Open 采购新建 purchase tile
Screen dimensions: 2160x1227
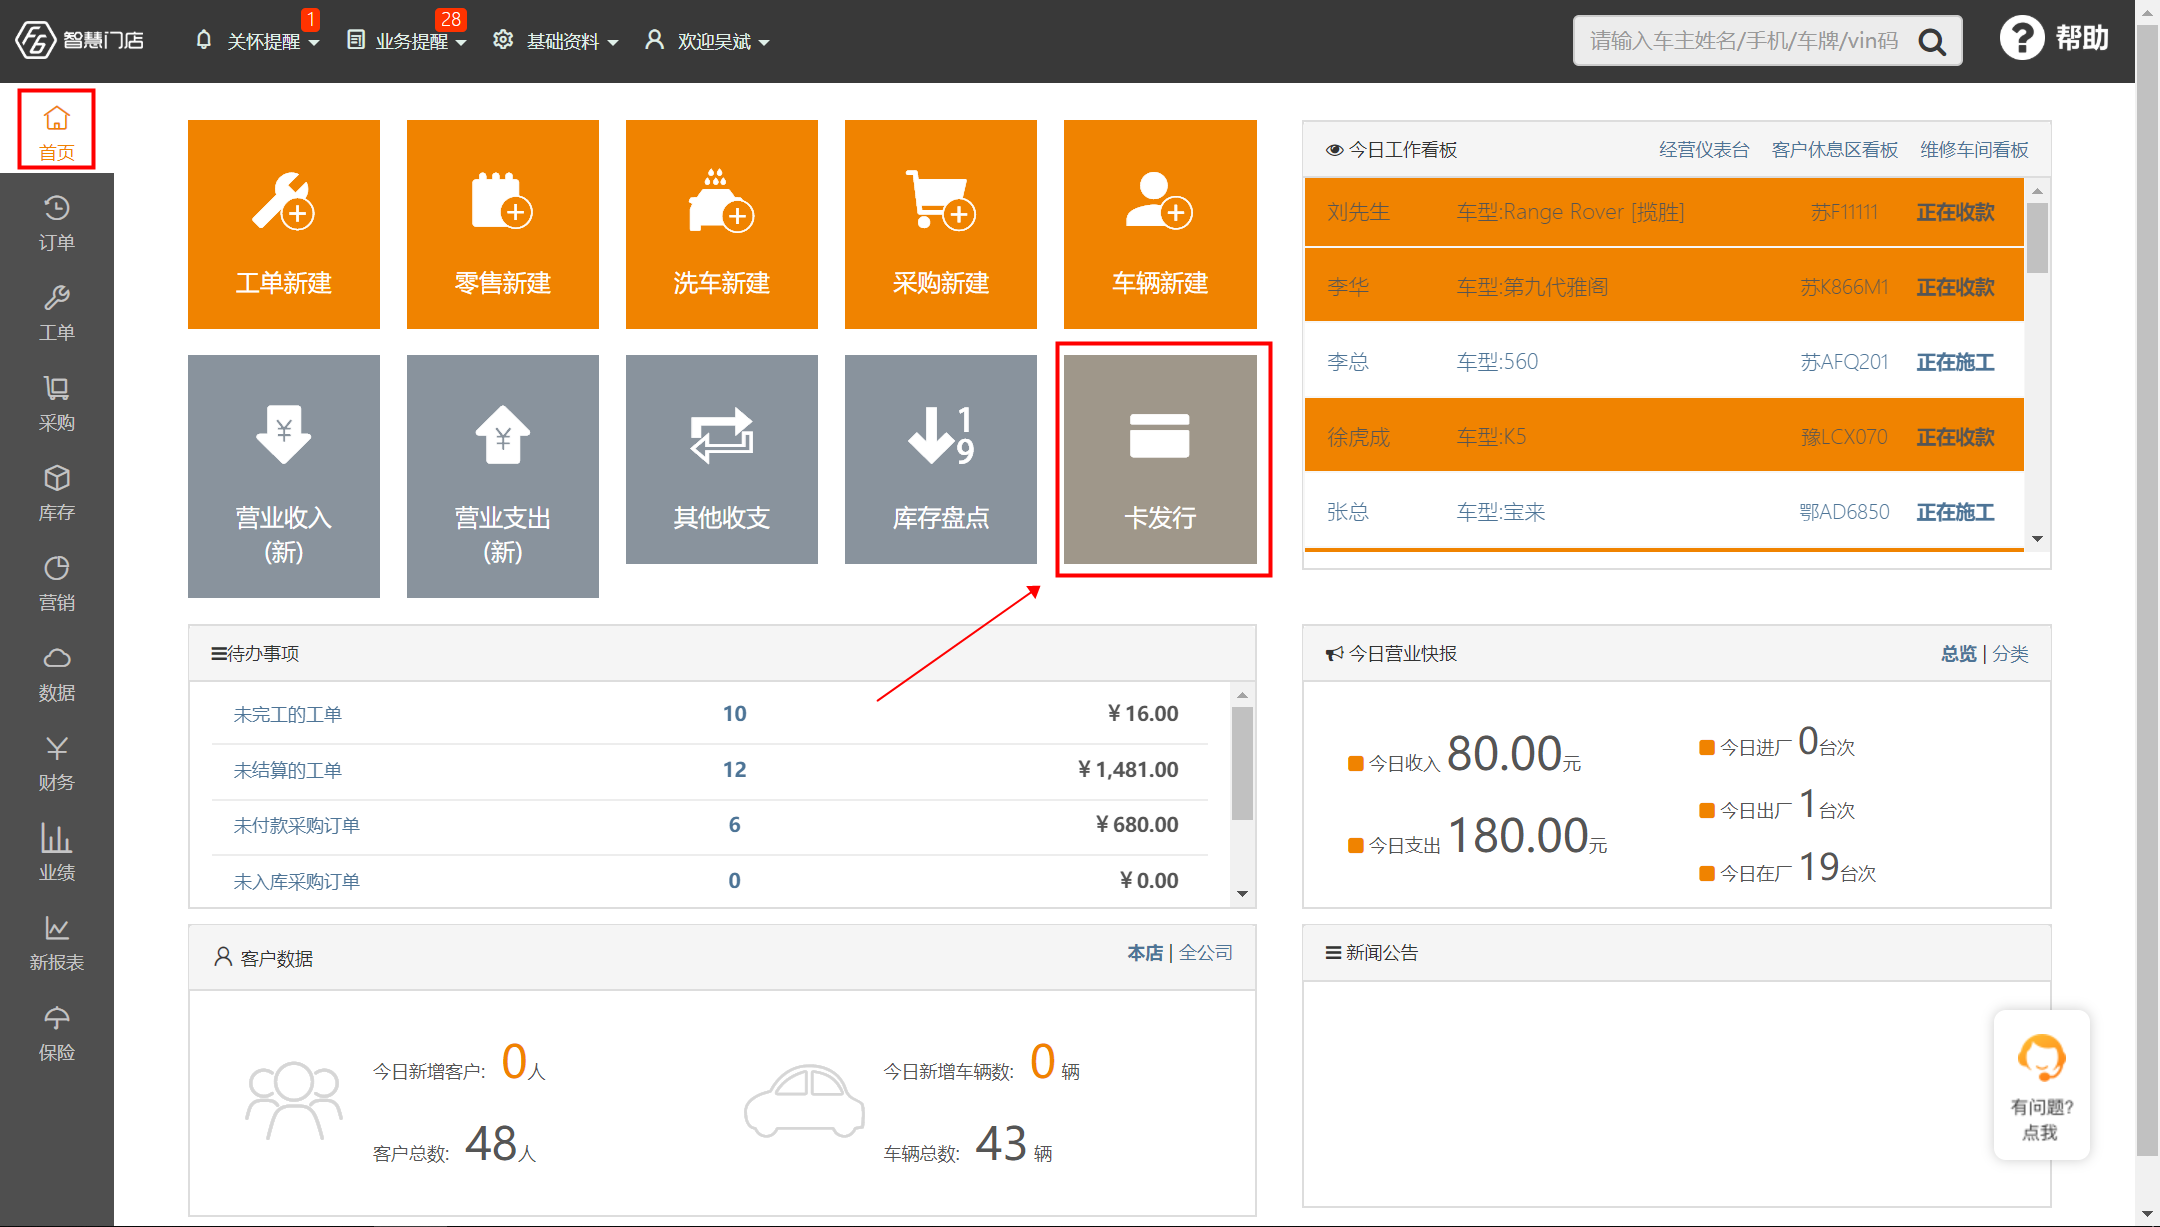[x=941, y=224]
